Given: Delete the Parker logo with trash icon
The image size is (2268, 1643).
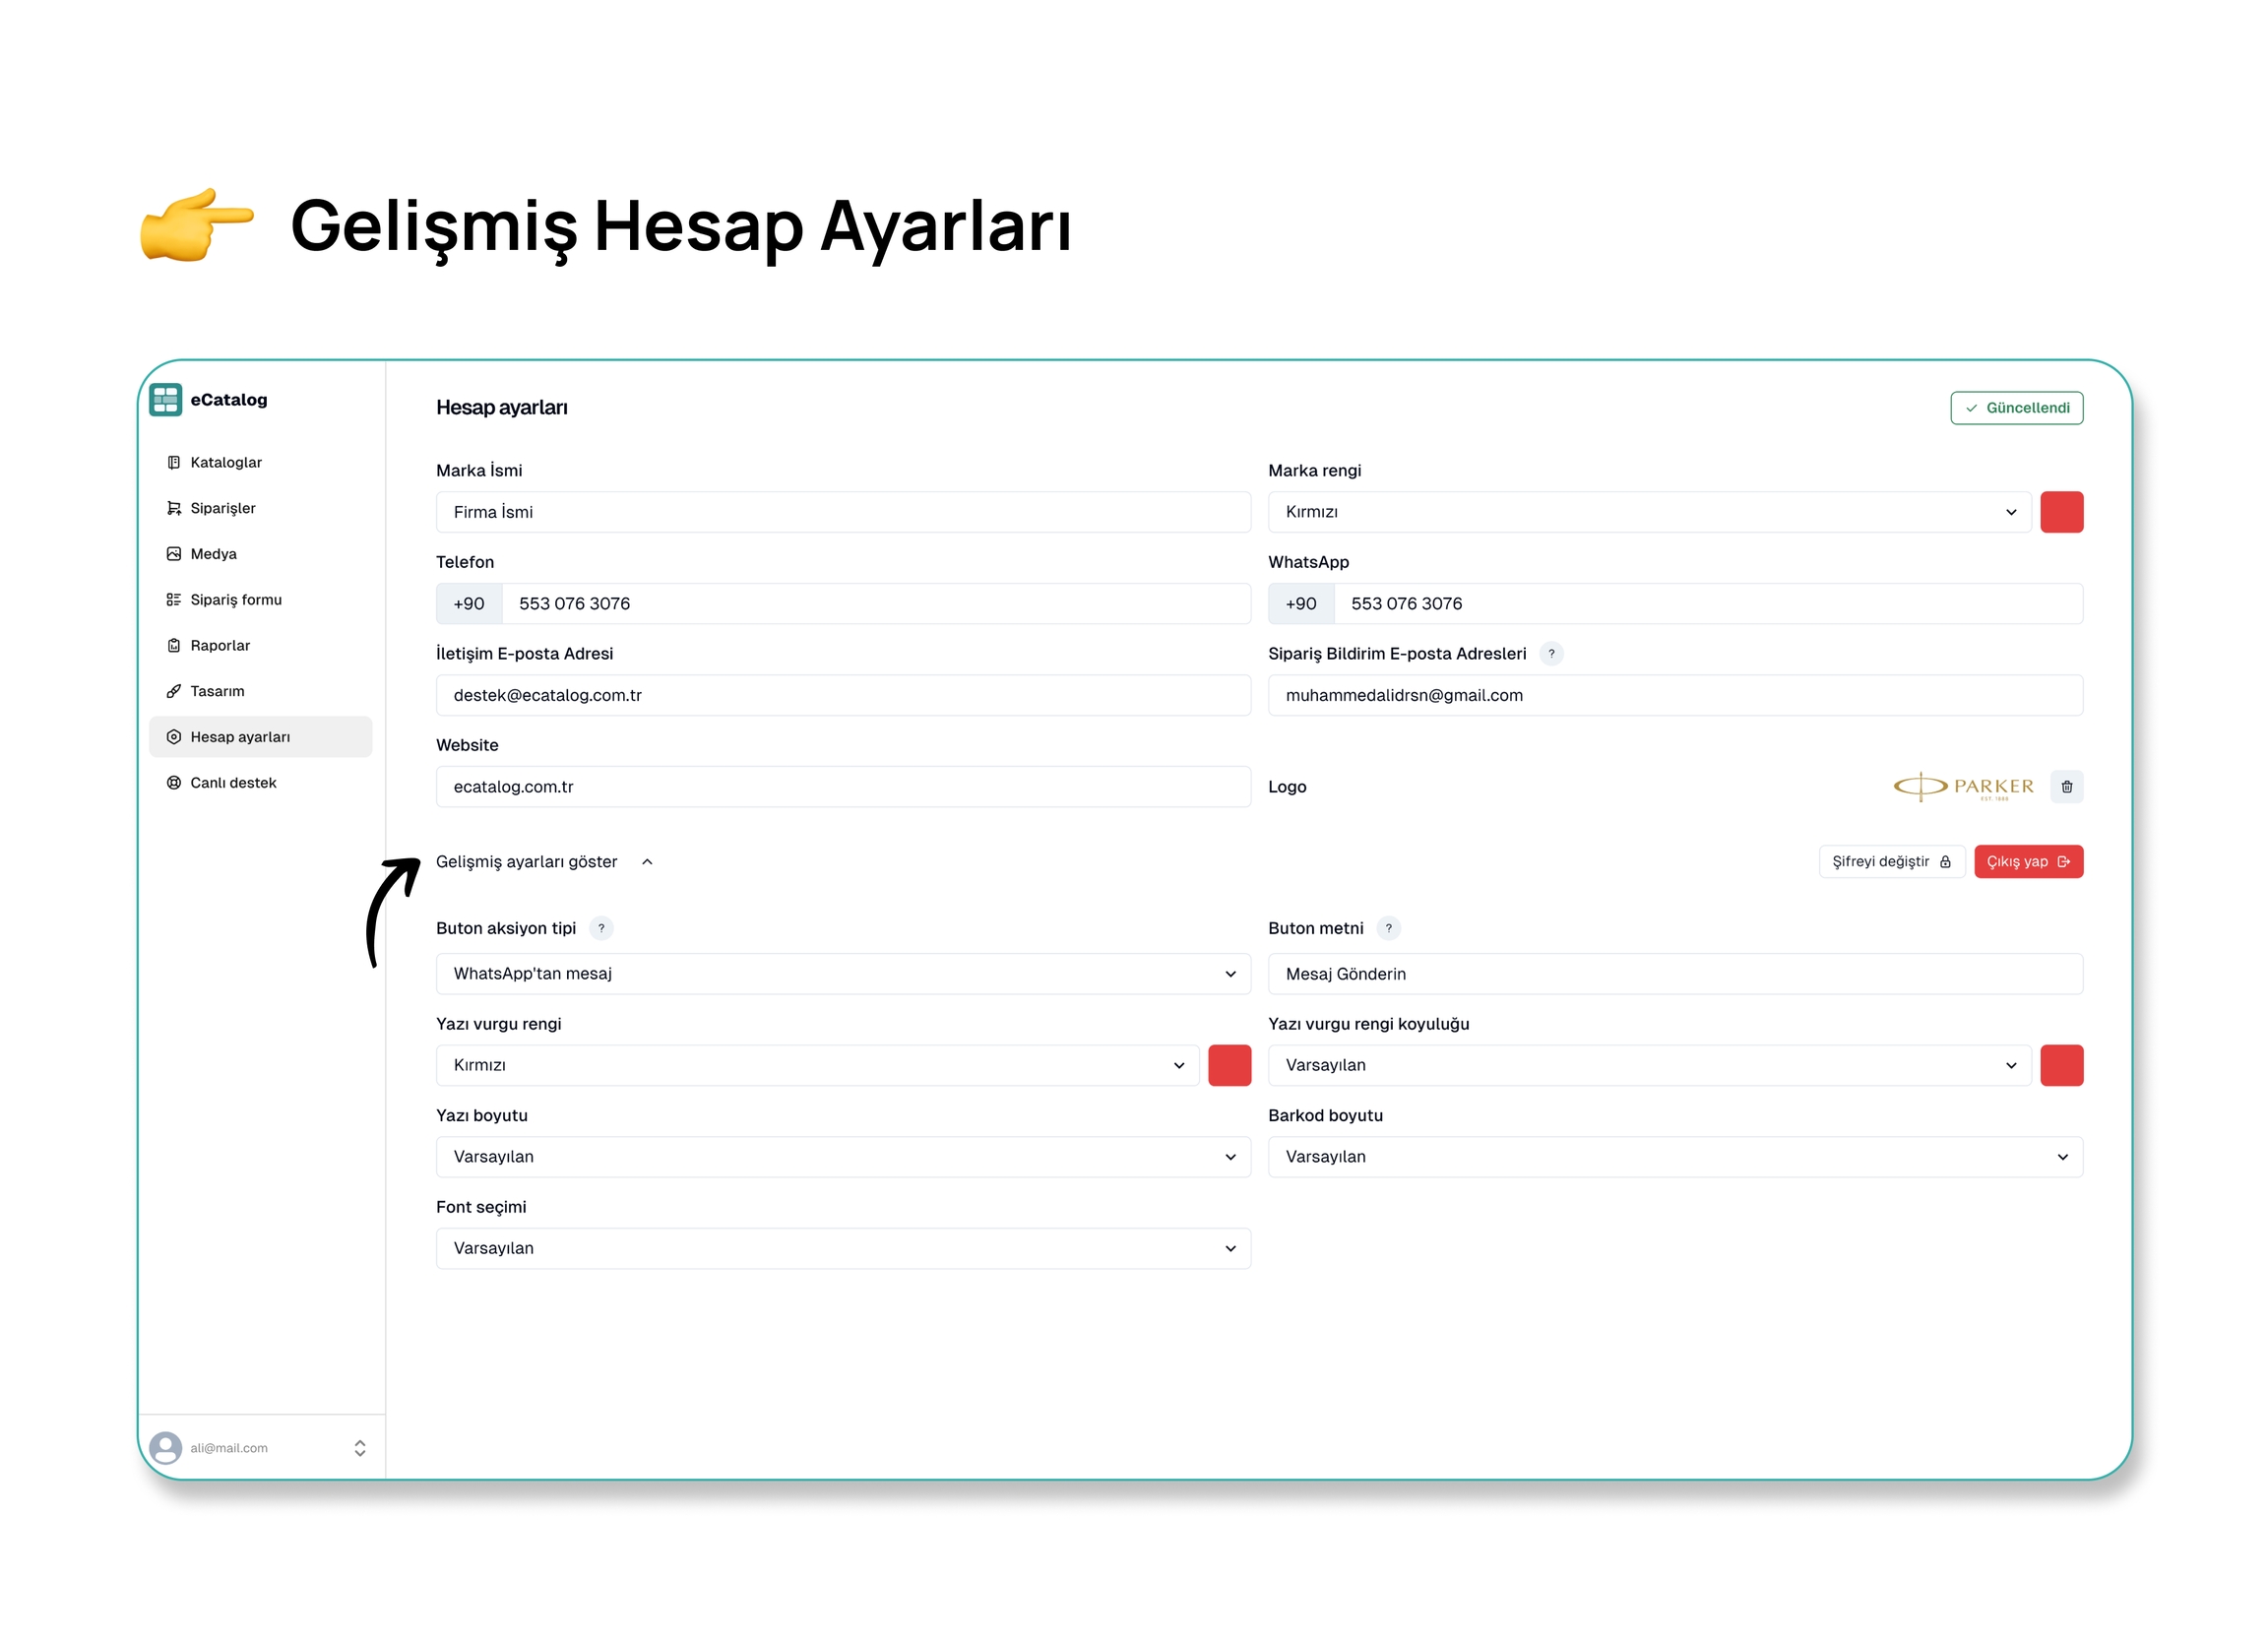Looking at the screenshot, I should tap(2066, 787).
